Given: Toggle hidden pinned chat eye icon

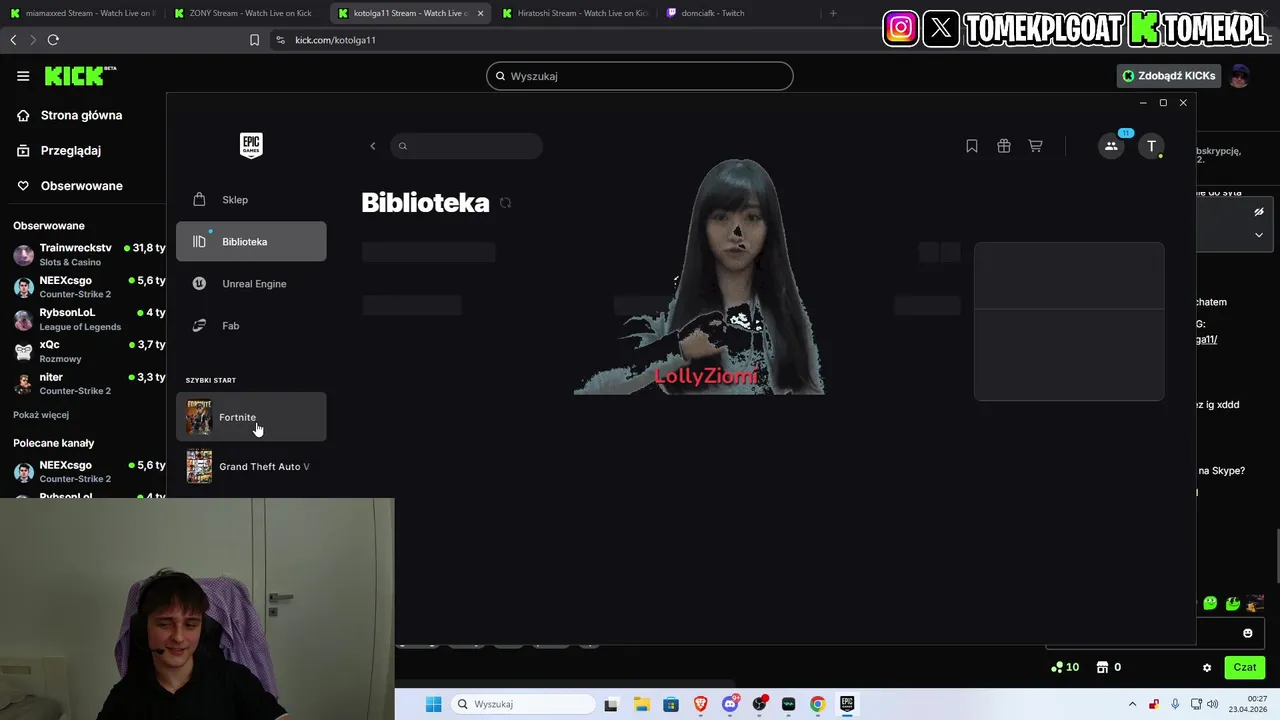Looking at the screenshot, I should pyautogui.click(x=1259, y=212).
